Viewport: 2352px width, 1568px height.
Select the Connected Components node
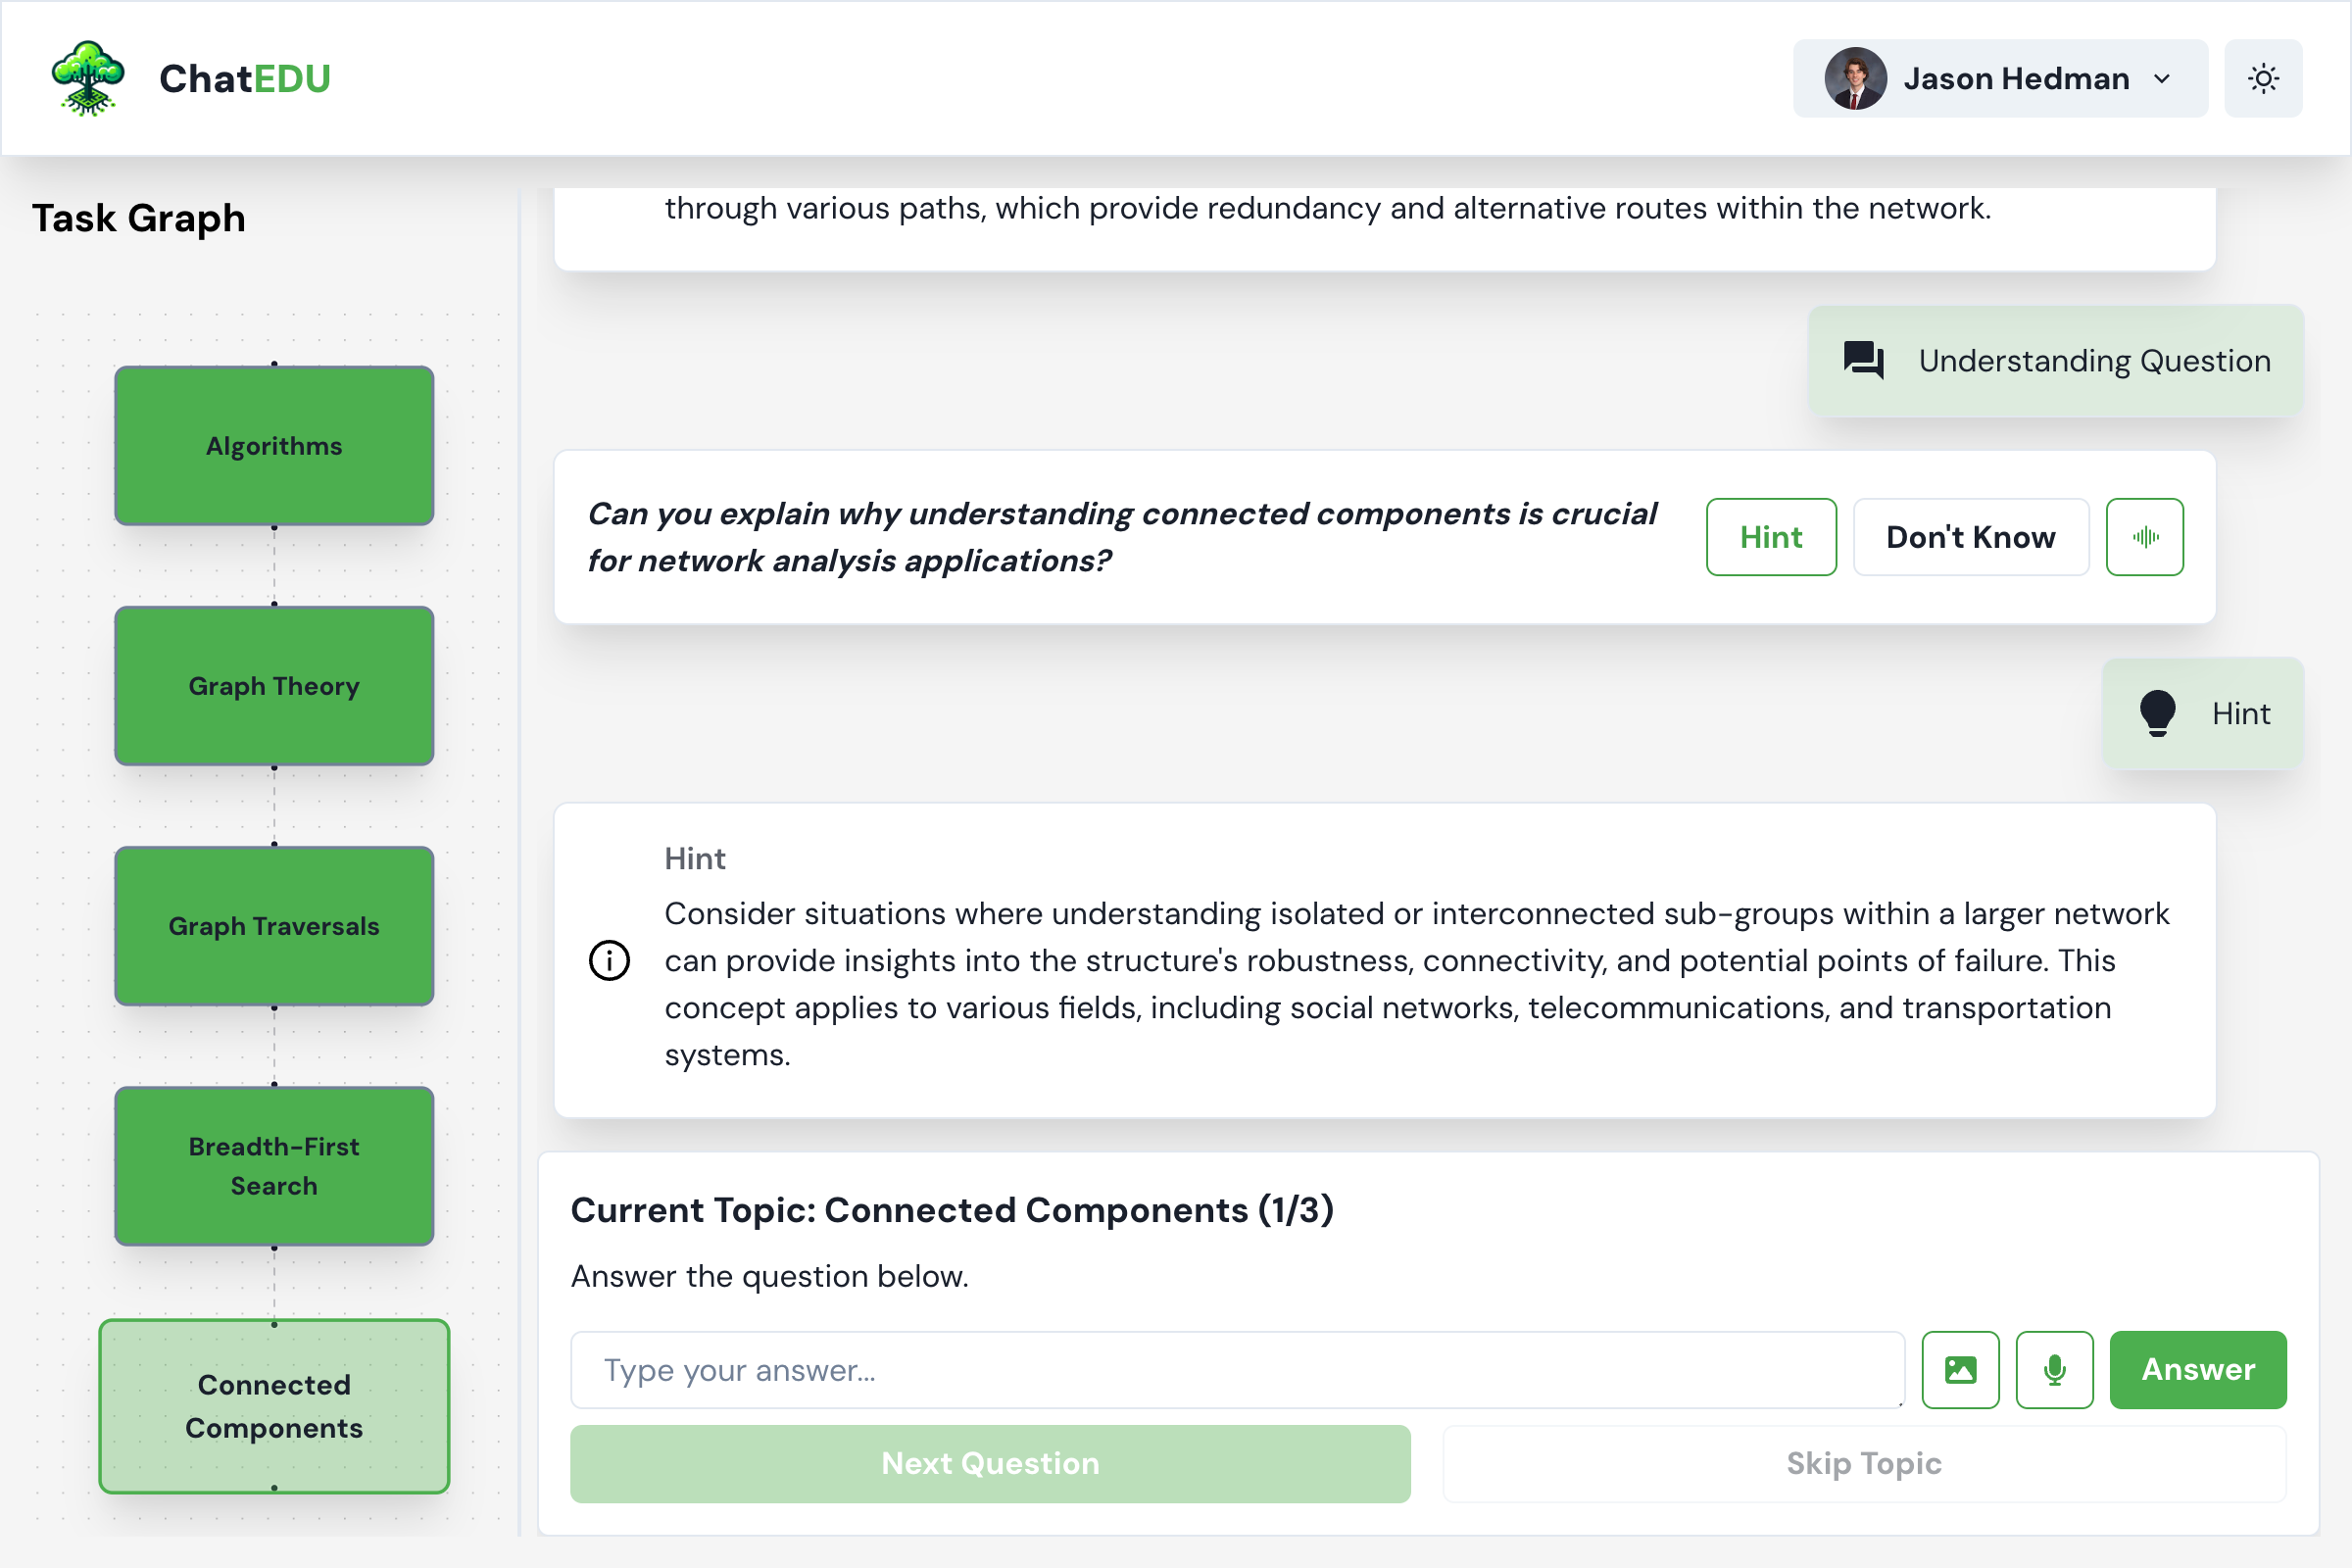[274, 1406]
